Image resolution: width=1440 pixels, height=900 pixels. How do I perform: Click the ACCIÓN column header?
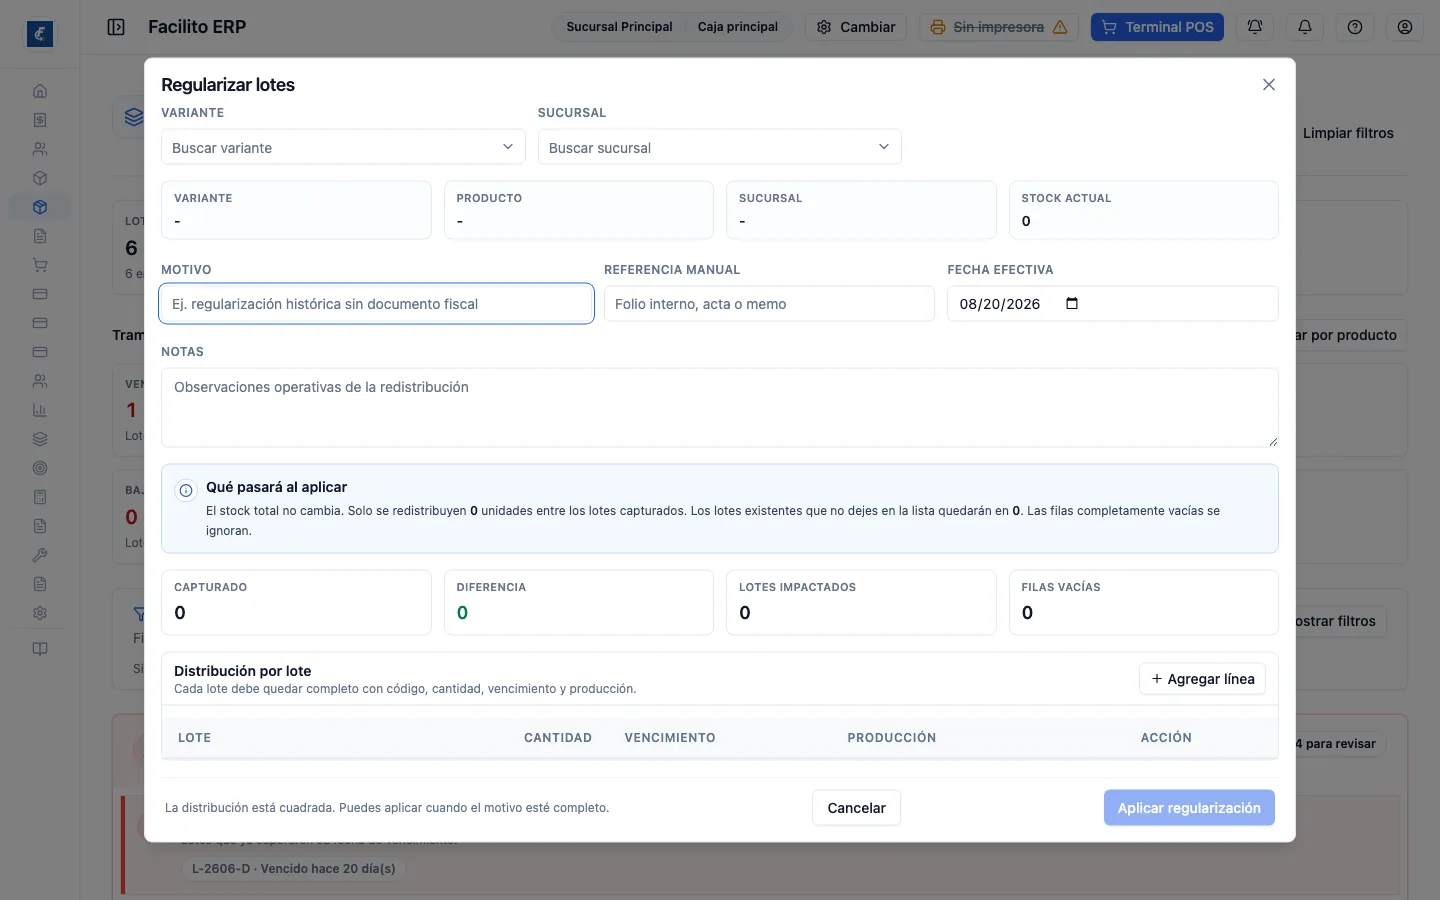coord(1166,738)
